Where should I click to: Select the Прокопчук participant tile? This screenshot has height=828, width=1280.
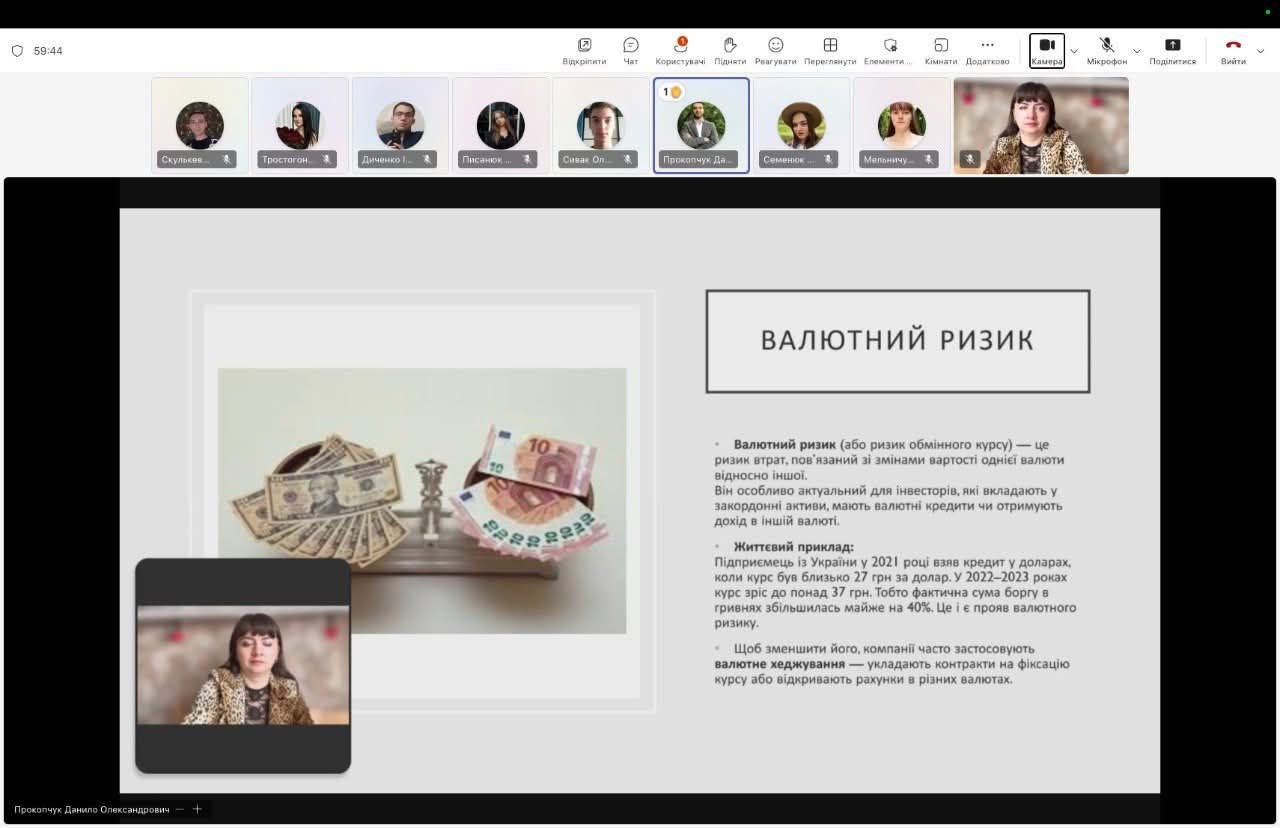[x=701, y=126]
